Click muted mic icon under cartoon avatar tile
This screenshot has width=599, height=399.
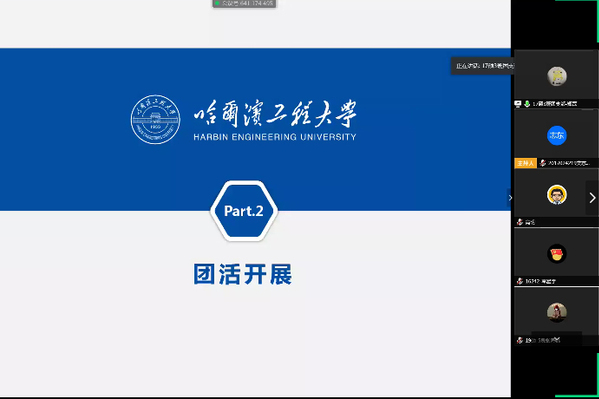(x=520, y=222)
